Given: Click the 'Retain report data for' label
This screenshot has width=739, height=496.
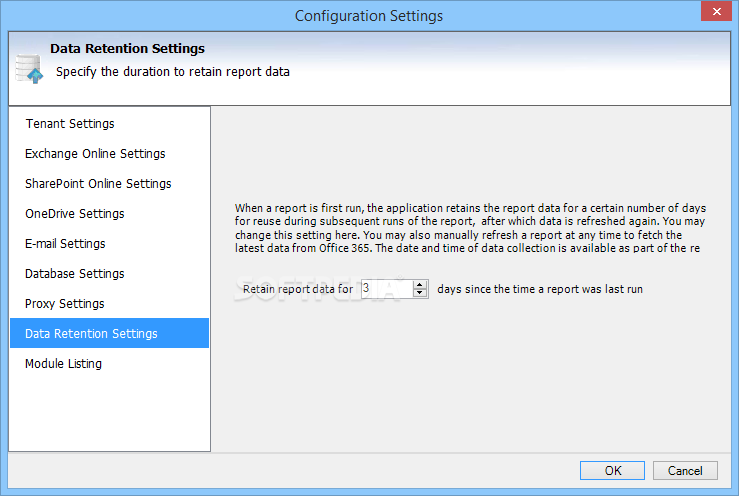Looking at the screenshot, I should coord(297,289).
